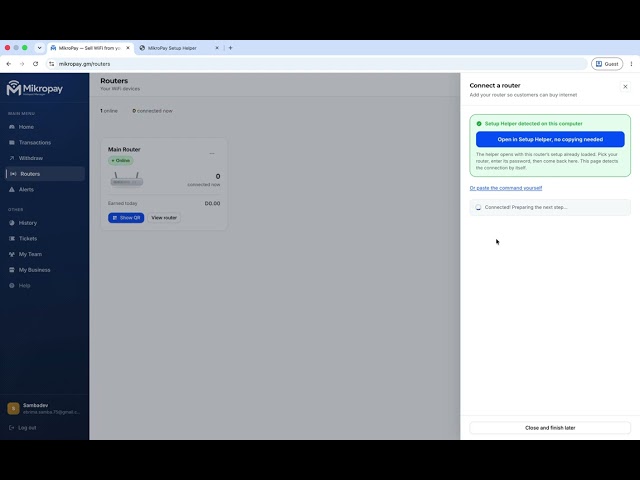Close the MikroPay Sell WiFi tab
Screen dimensions: 640x480
128,48
